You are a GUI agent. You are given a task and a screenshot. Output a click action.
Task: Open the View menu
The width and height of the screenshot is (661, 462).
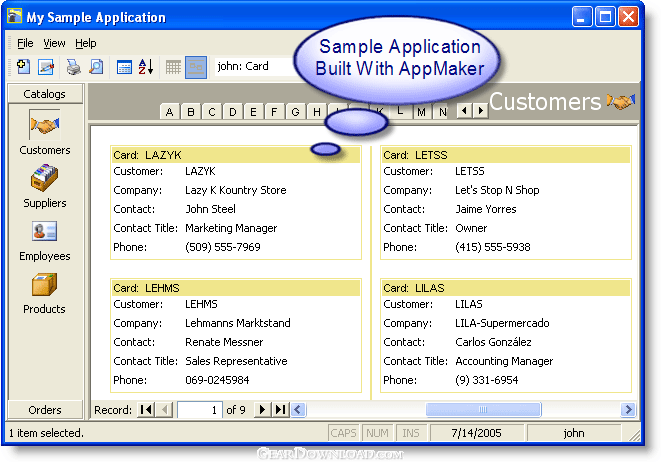coord(54,43)
